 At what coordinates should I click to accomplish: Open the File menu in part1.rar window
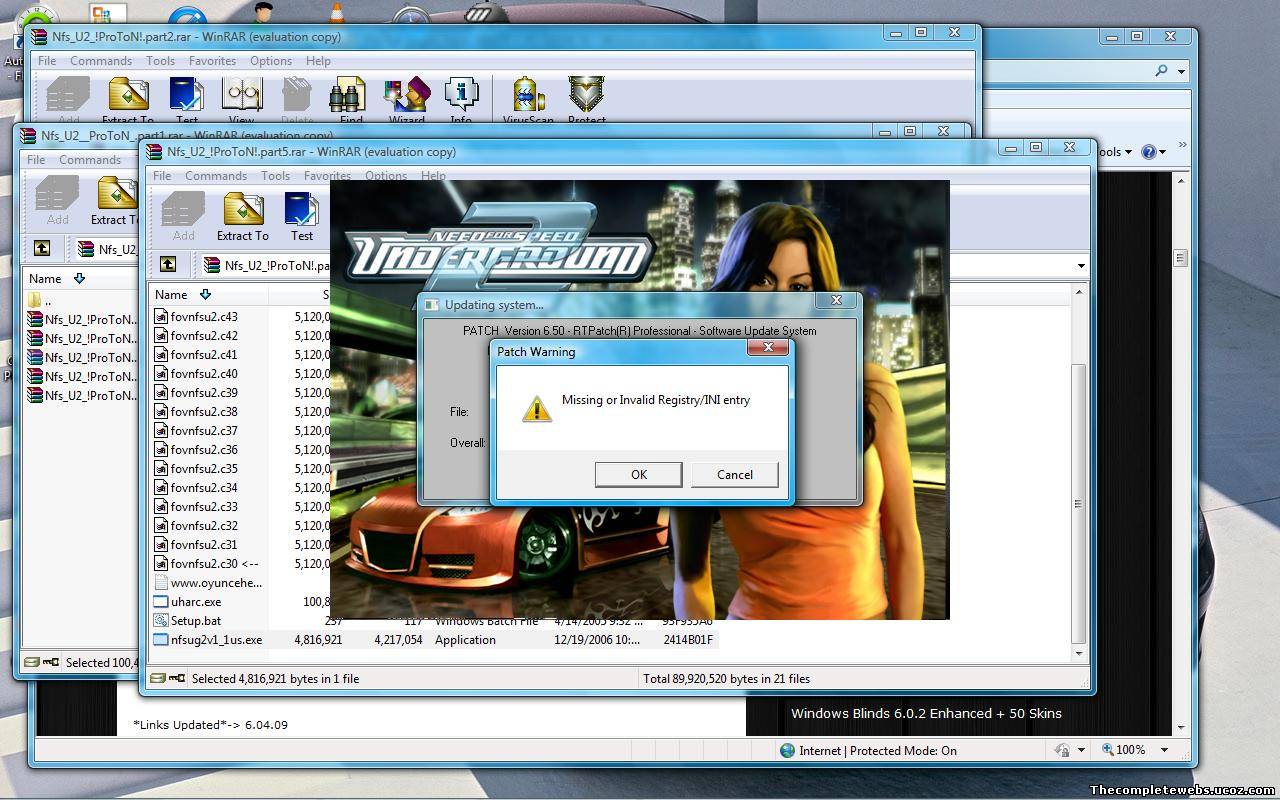coord(36,160)
